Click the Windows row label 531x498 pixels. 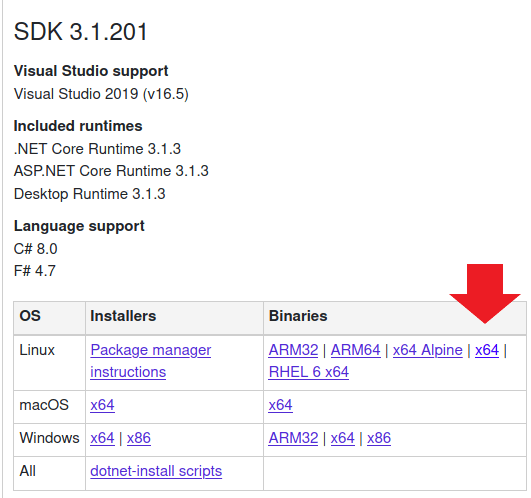[x=49, y=438]
